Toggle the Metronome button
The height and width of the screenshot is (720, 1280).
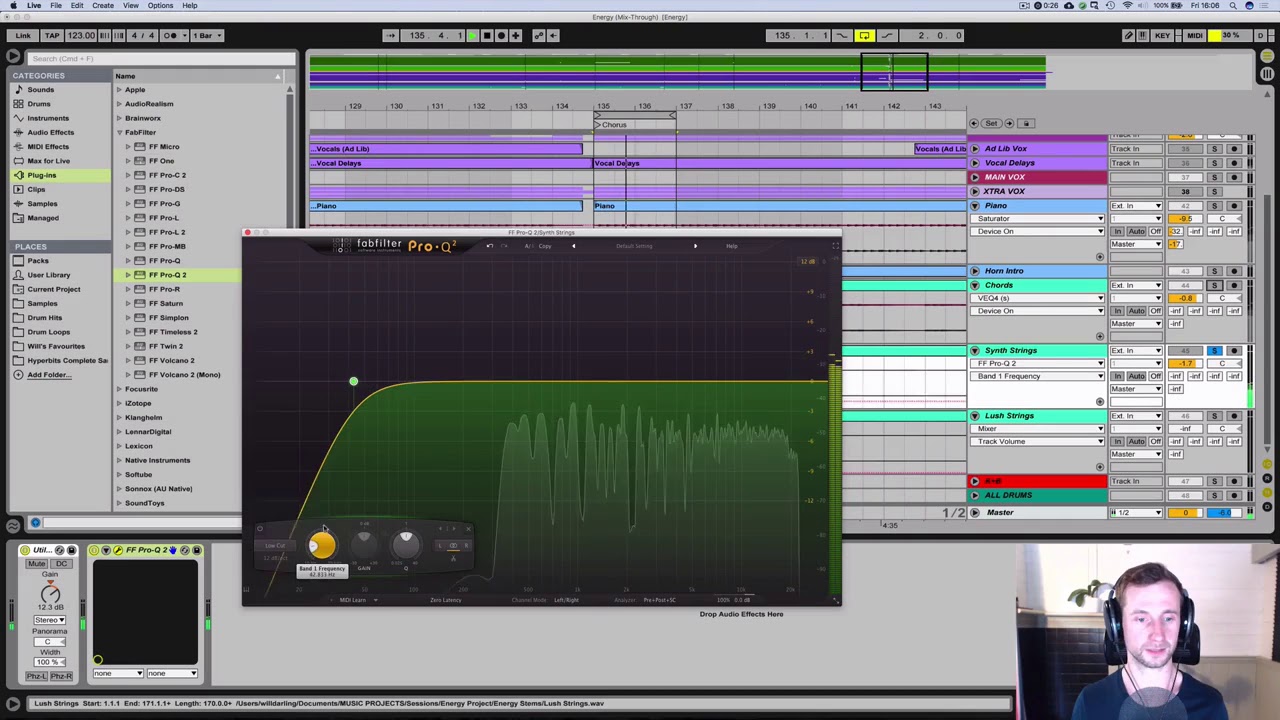click(x=168, y=35)
